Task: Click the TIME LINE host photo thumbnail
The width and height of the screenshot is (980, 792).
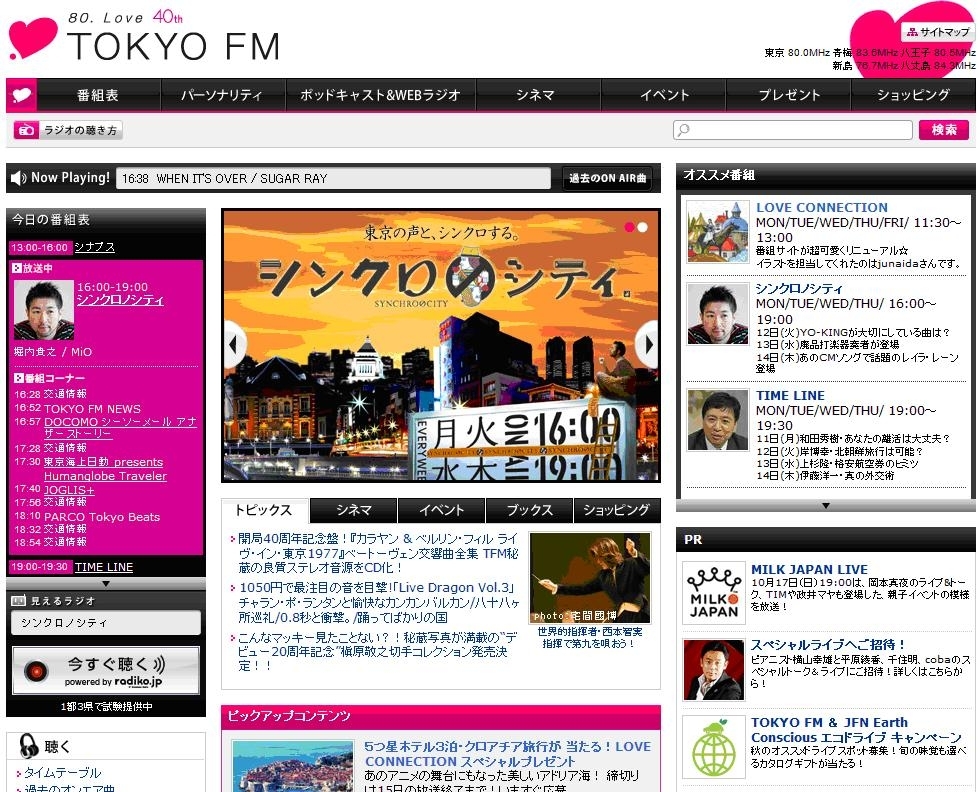Action: click(x=718, y=420)
